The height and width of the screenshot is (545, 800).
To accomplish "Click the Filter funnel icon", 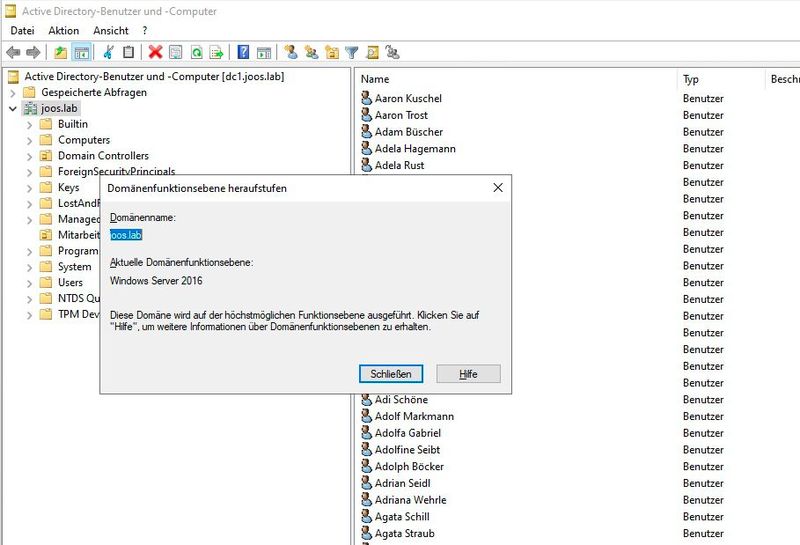I will 352,52.
